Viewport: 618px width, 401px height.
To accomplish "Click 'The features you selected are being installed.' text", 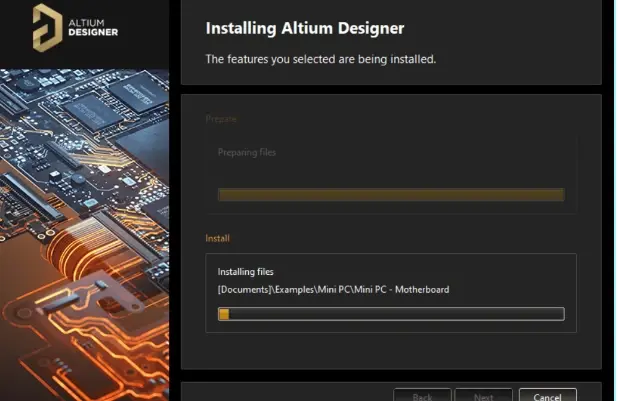I will 321,59.
